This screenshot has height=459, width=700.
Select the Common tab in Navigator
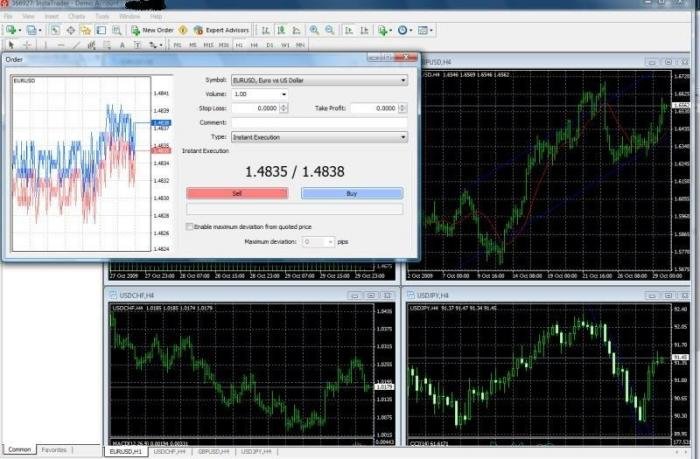pos(20,450)
